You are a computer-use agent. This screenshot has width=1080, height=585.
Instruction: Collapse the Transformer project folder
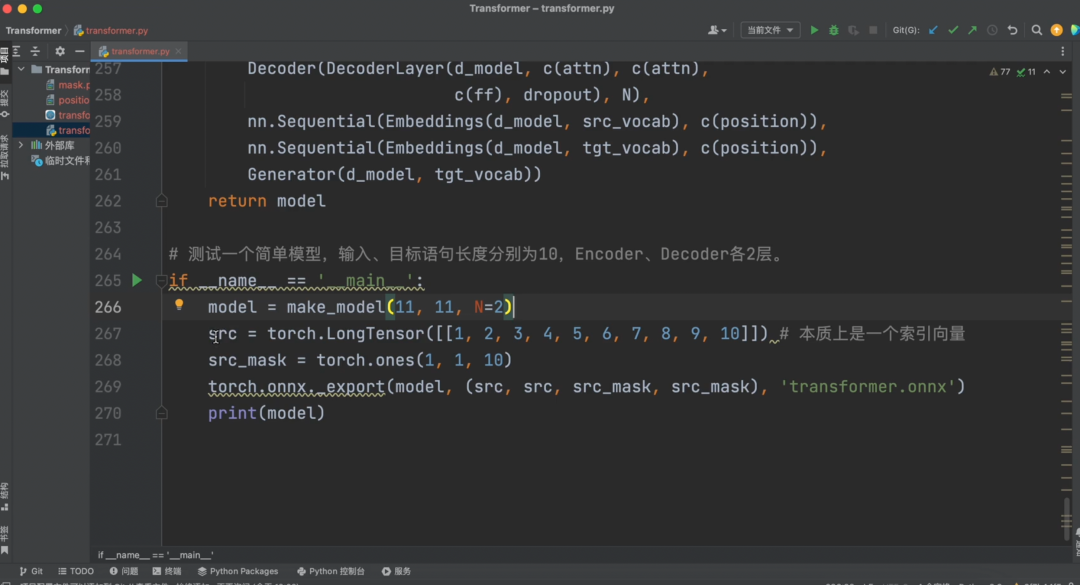[x=21, y=69]
